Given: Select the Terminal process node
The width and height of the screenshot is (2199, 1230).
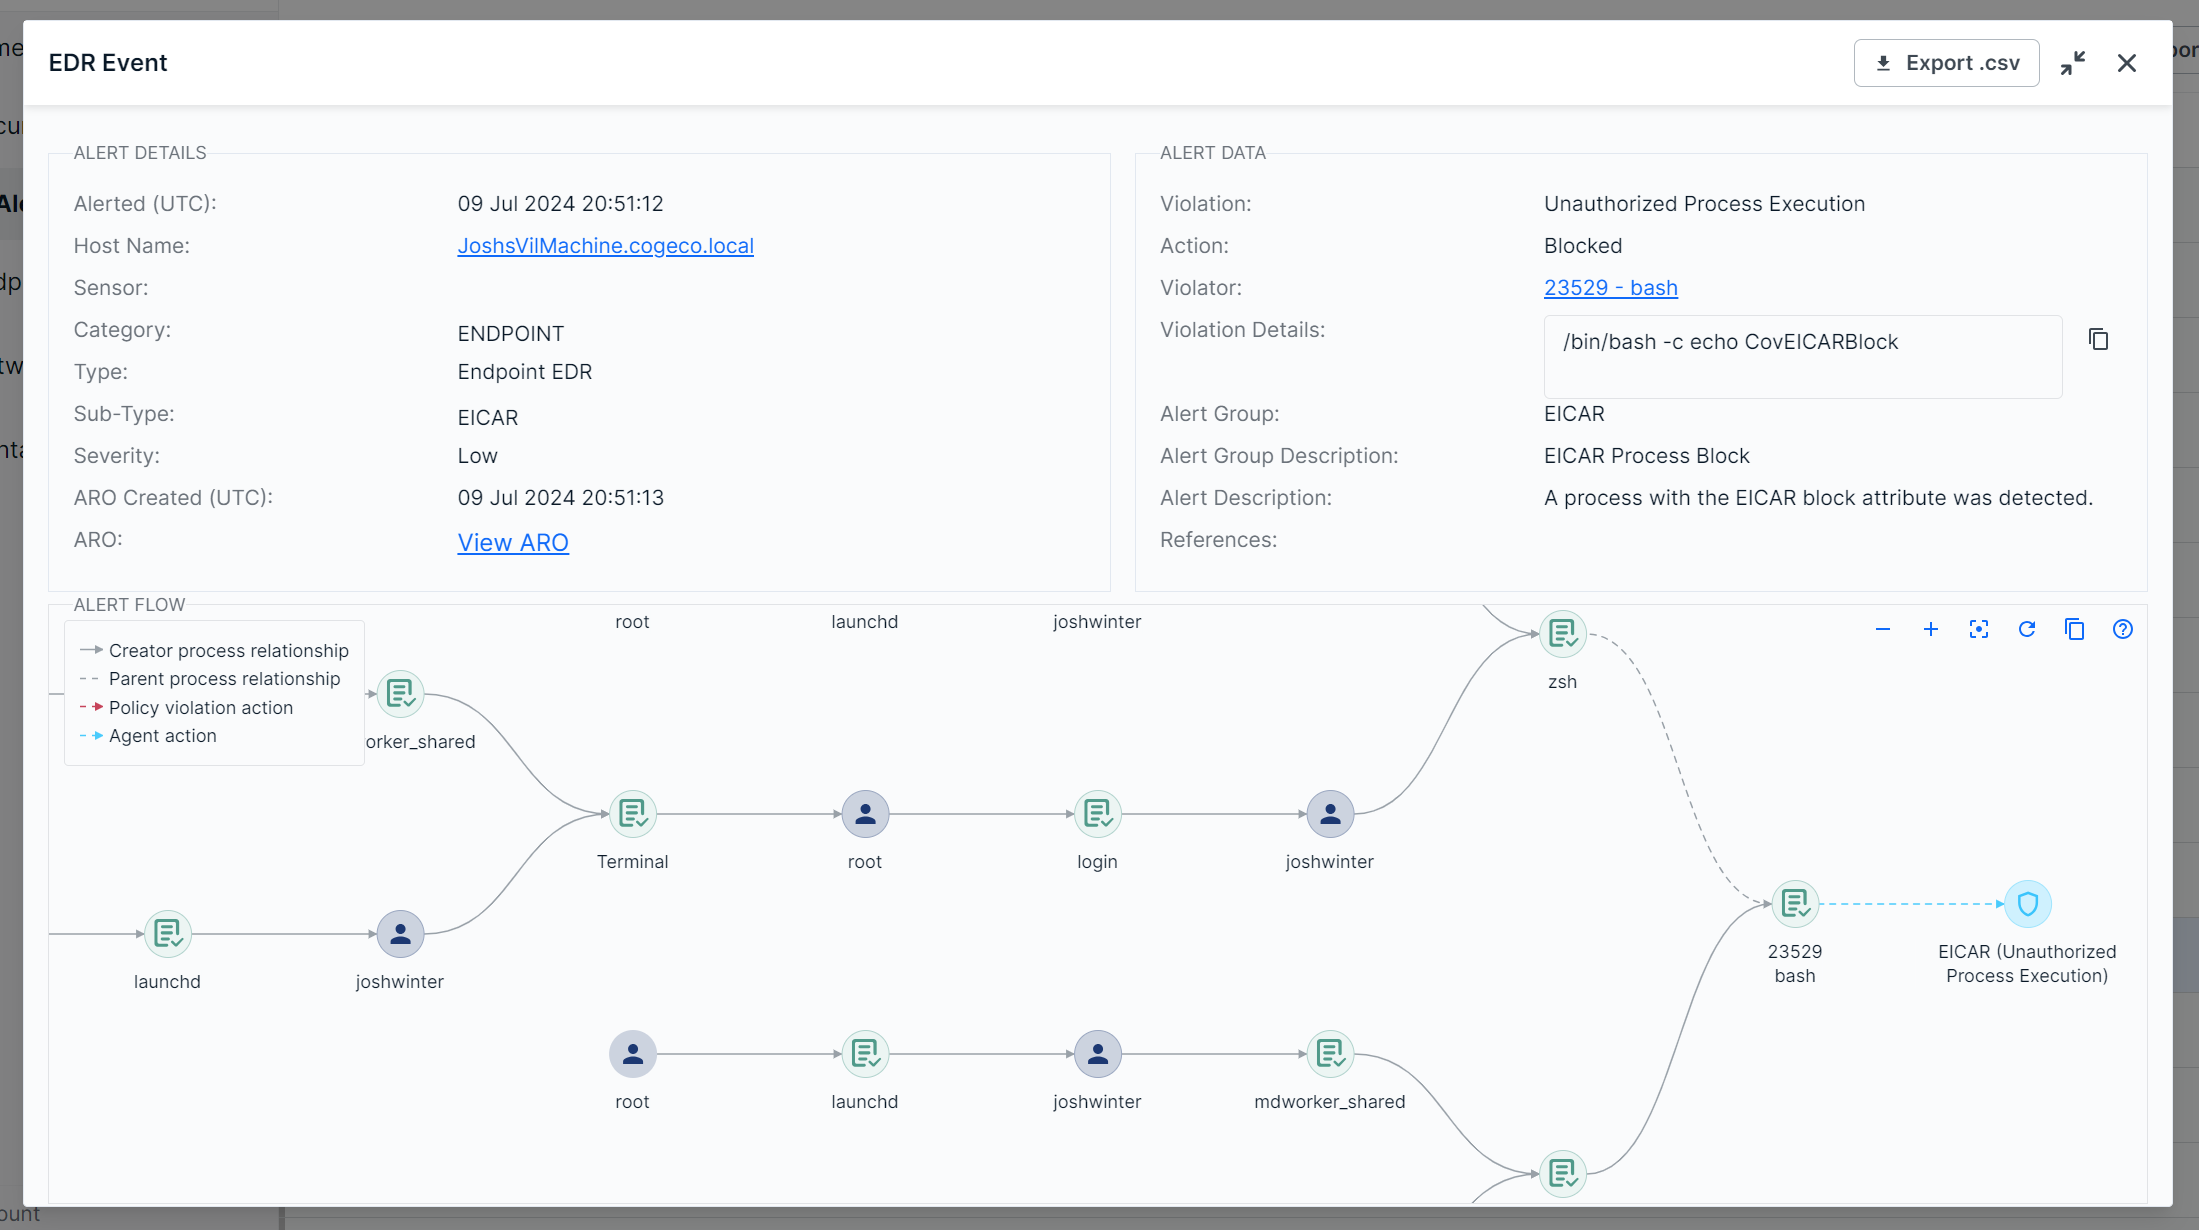Looking at the screenshot, I should click(x=632, y=814).
